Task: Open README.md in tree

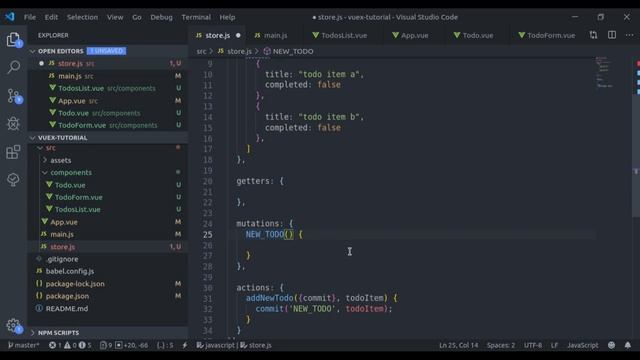Action: click(x=108, y=308)
